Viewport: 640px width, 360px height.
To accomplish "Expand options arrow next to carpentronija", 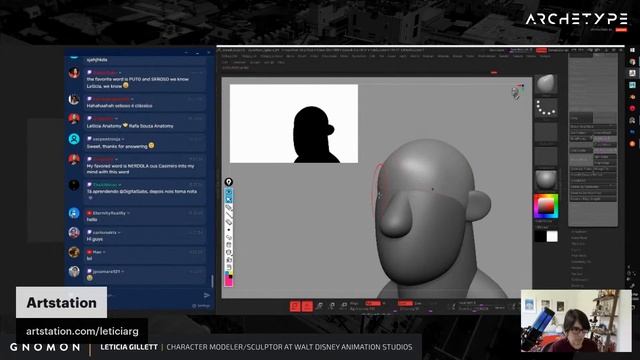I will (x=123, y=139).
